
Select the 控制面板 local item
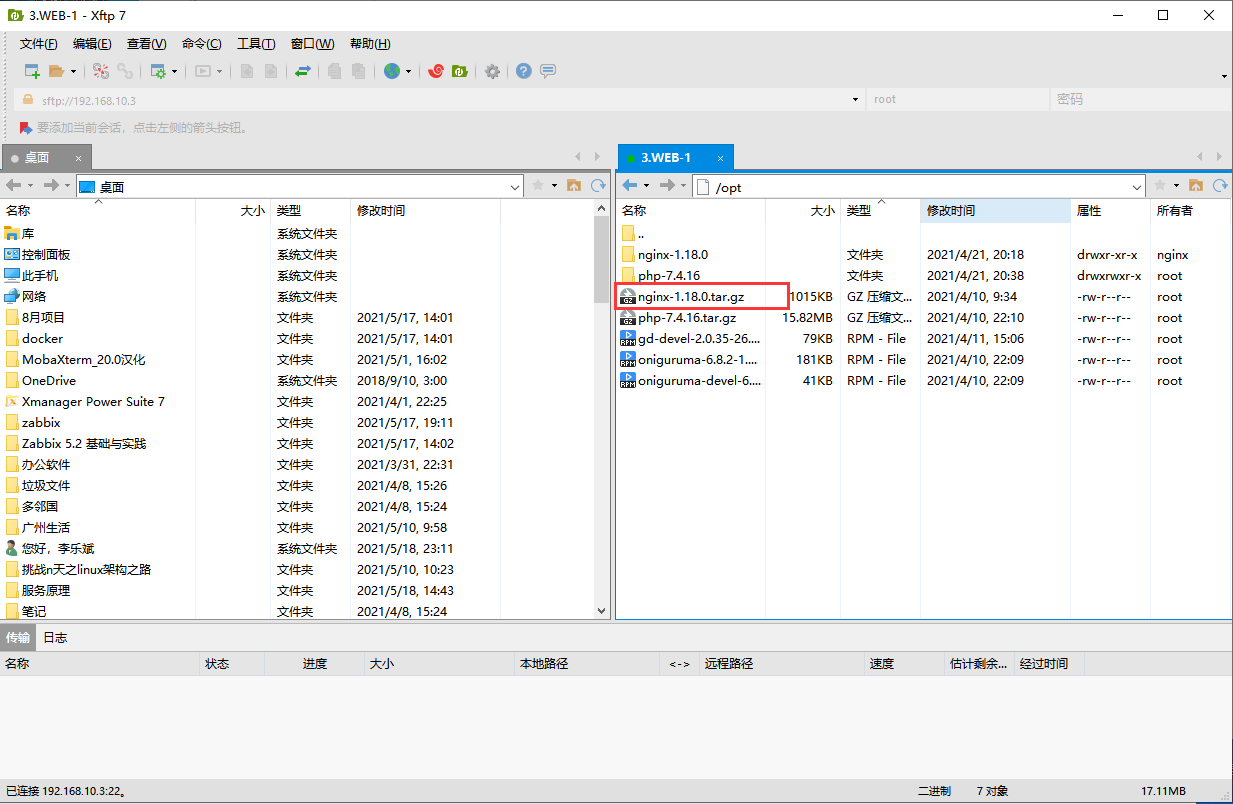[46, 255]
